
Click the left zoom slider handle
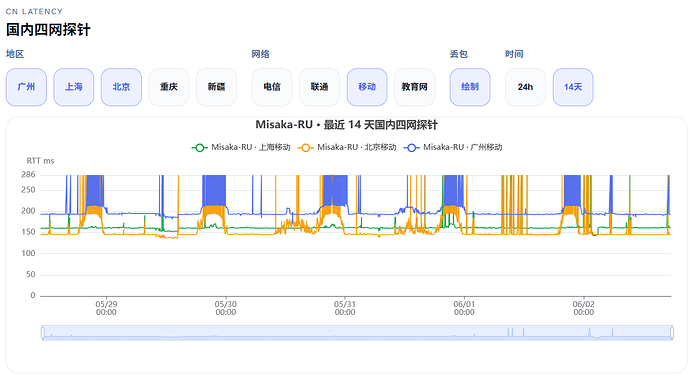(43, 333)
